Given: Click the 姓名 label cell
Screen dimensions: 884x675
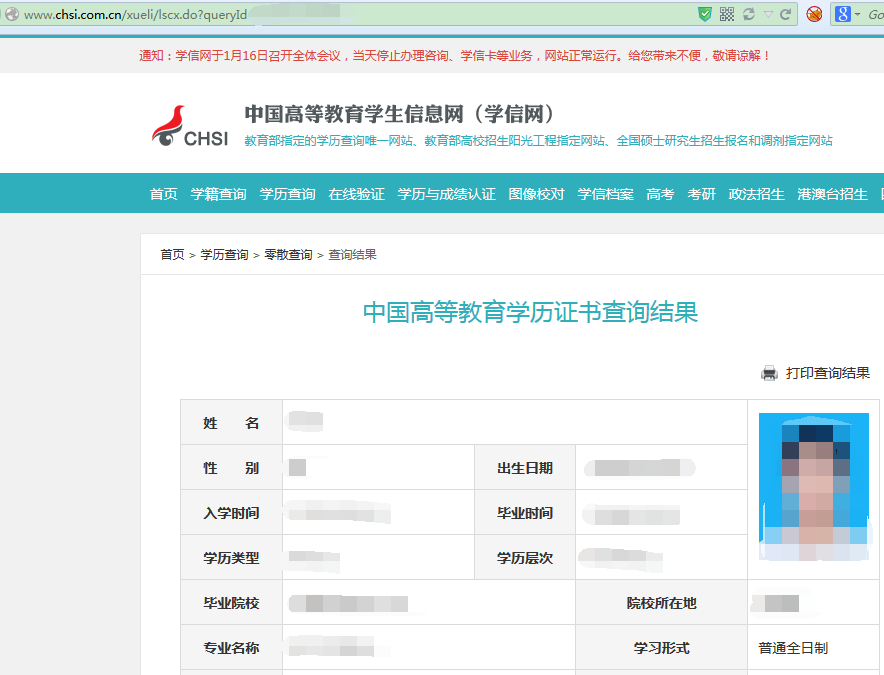Looking at the screenshot, I should coord(231,422).
